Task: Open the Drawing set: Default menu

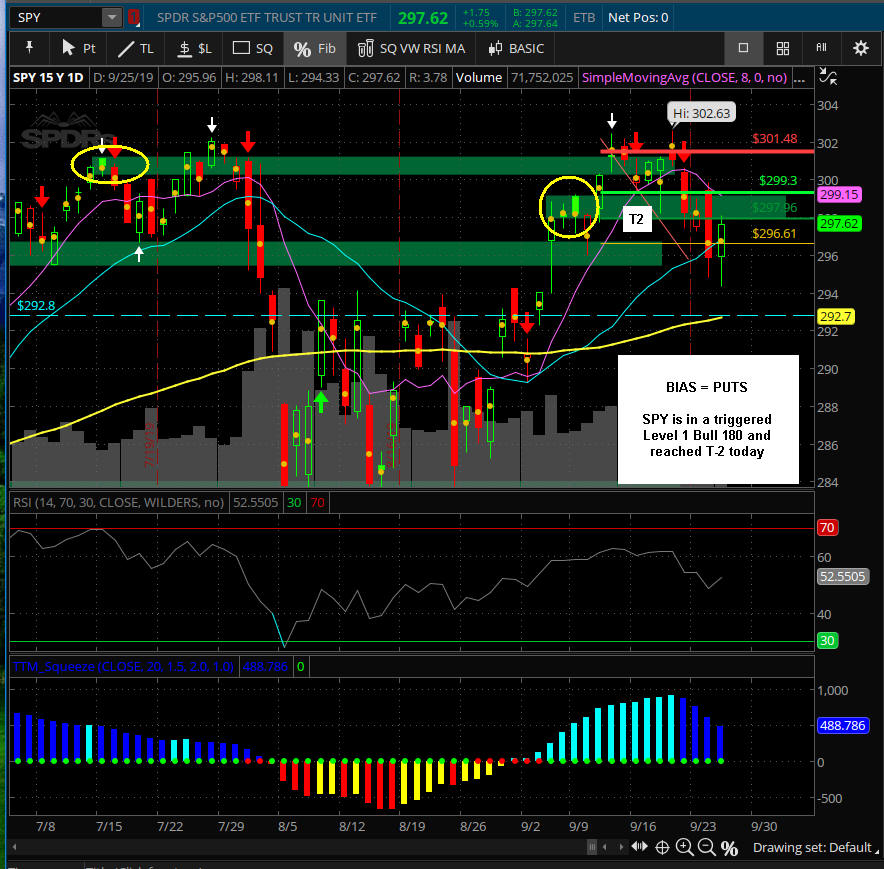Action: click(x=816, y=848)
